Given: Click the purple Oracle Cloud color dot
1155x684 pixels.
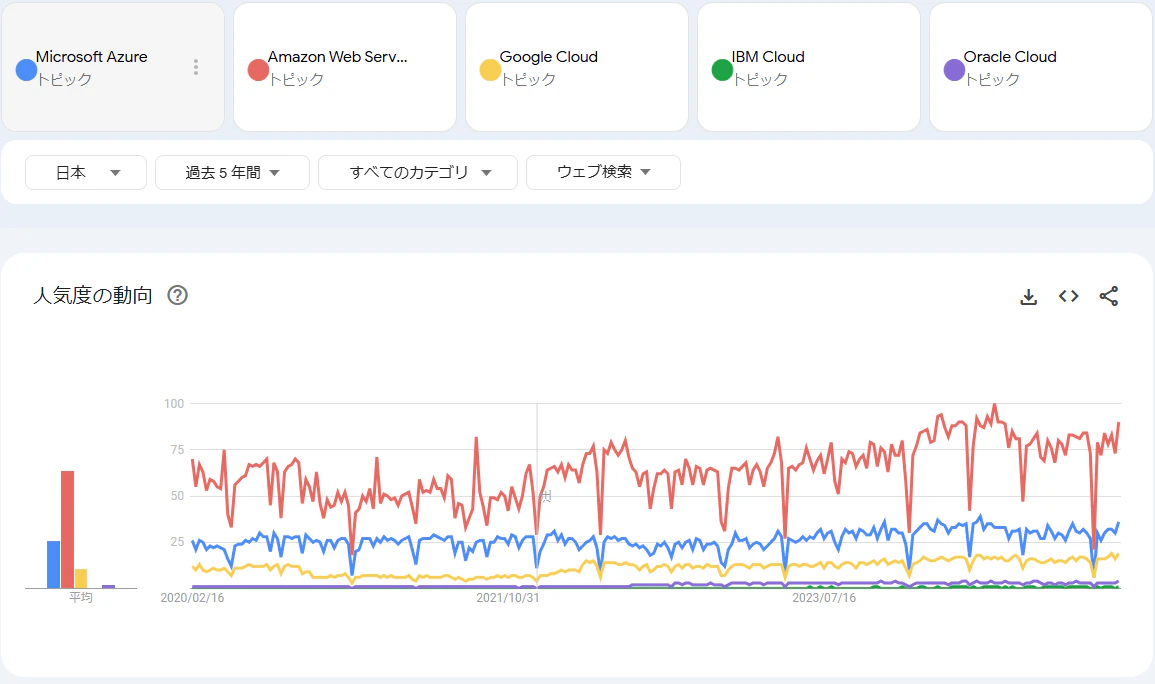Looking at the screenshot, I should point(955,70).
